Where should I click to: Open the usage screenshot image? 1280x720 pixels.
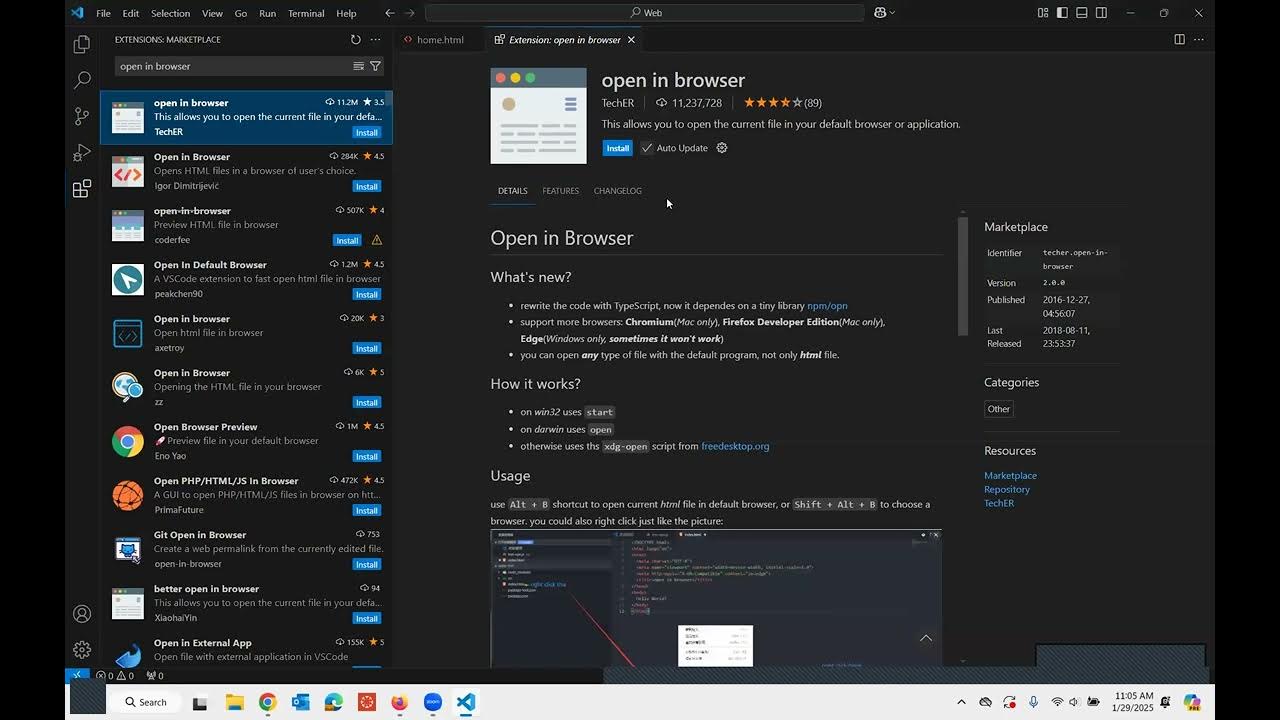(x=716, y=598)
